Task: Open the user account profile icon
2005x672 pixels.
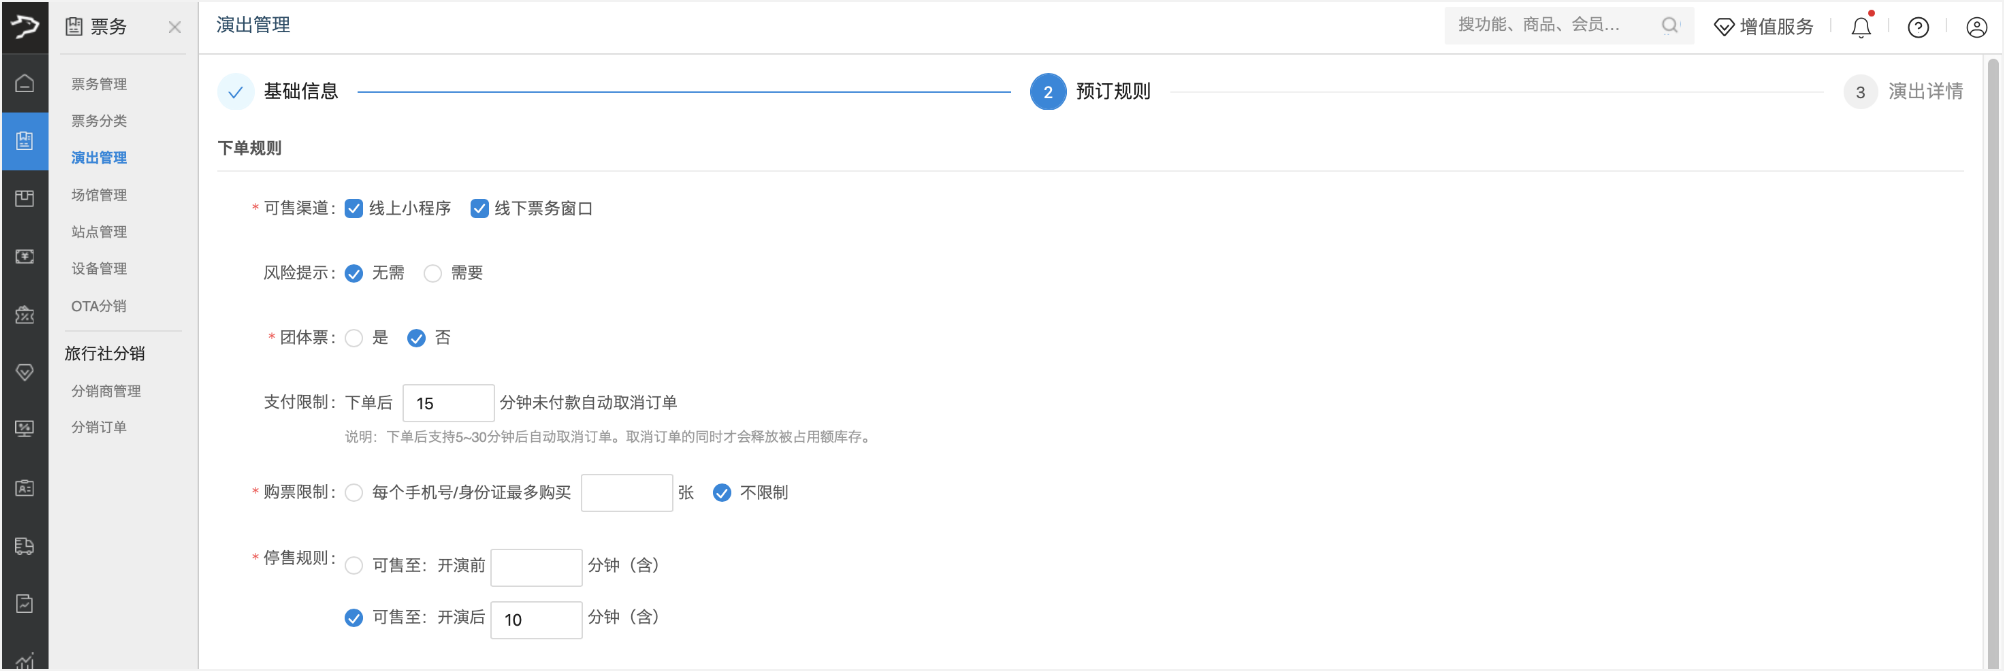Action: (1976, 28)
